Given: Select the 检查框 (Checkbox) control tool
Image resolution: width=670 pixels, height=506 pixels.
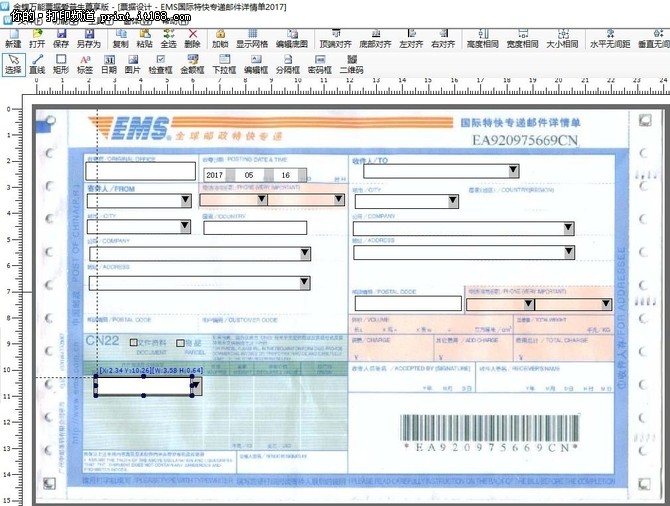Looking at the screenshot, I should click(160, 64).
